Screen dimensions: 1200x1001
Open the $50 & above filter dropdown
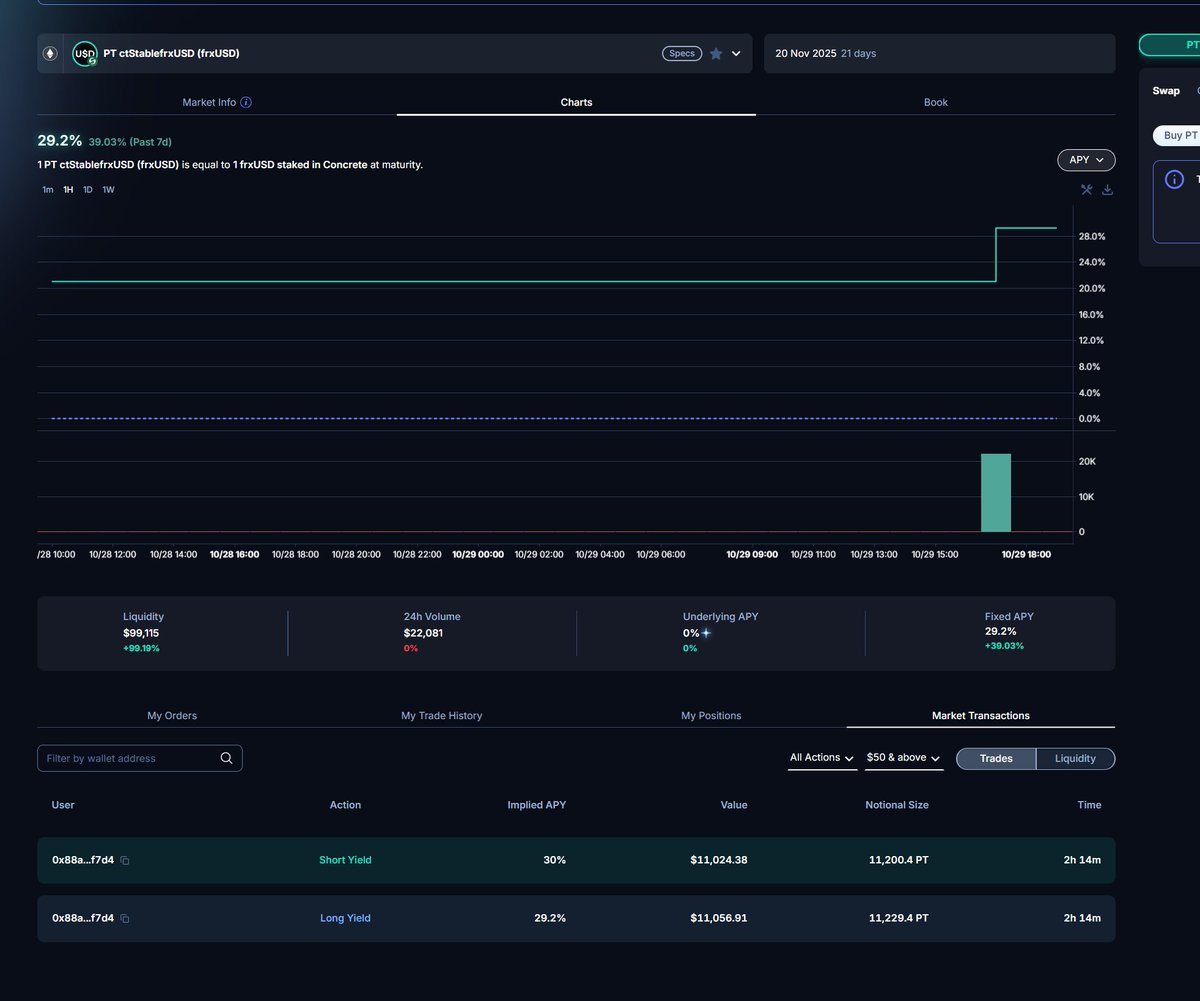pos(904,758)
